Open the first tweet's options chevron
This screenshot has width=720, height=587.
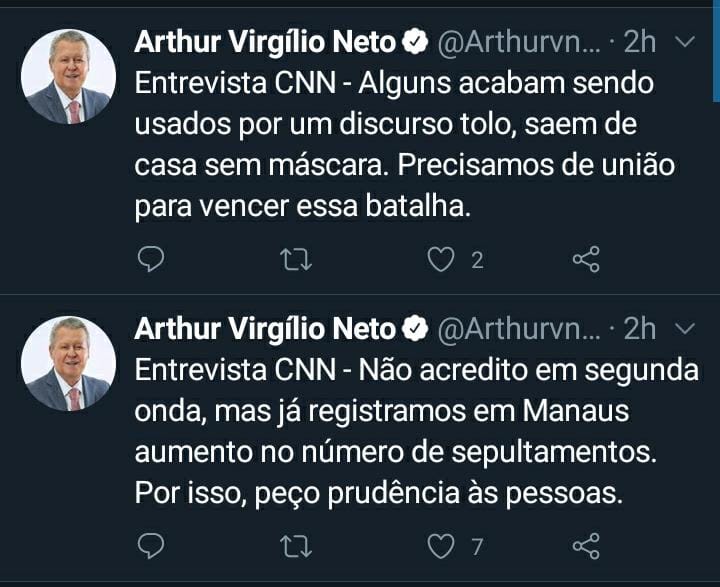point(685,42)
